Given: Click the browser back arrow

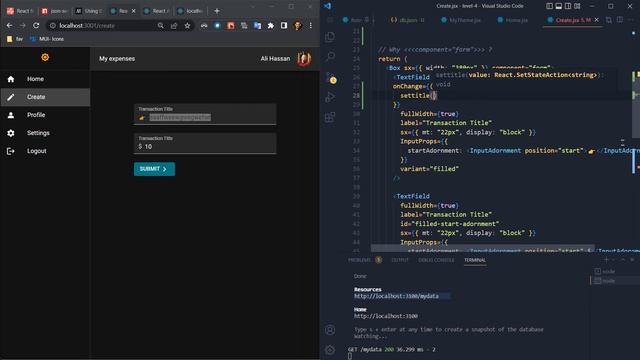Looking at the screenshot, I should (9, 25).
